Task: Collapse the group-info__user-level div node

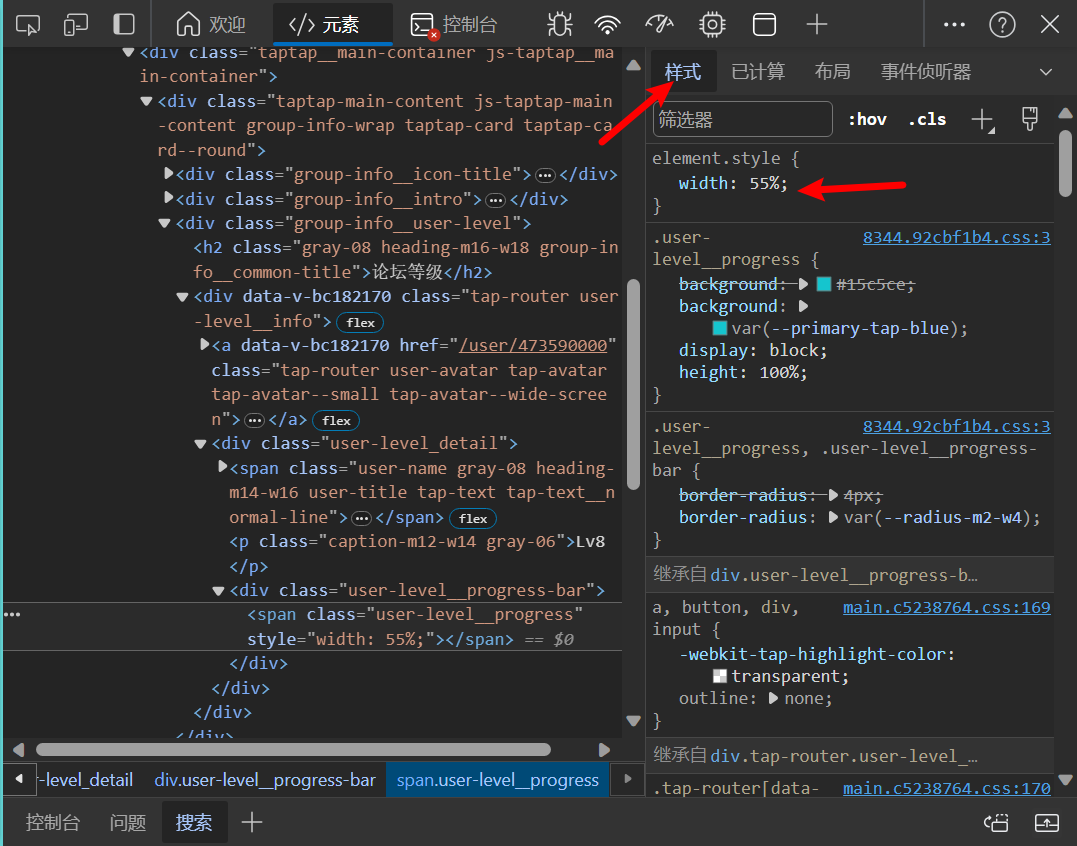Action: point(164,223)
